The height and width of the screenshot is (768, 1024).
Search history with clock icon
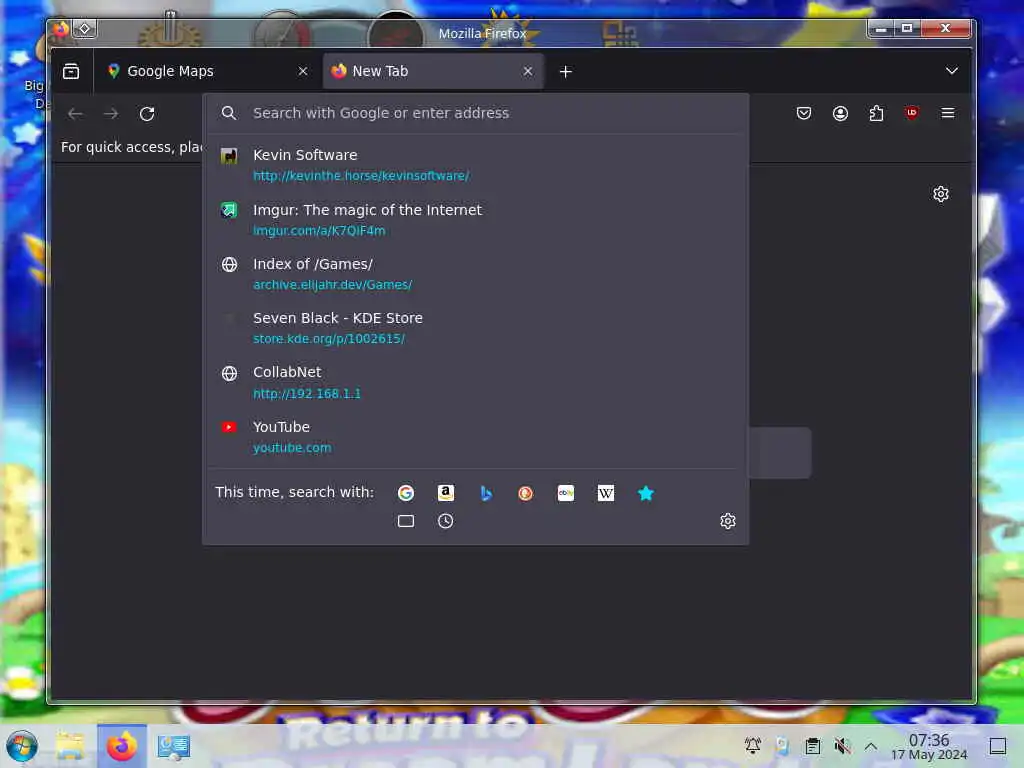[x=445, y=521]
